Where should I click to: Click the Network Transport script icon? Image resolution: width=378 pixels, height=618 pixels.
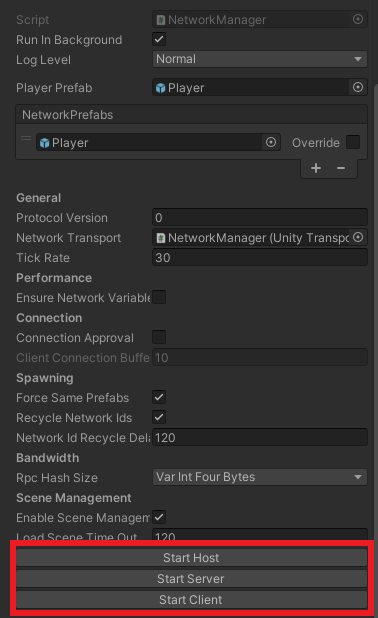pyautogui.click(x=160, y=238)
